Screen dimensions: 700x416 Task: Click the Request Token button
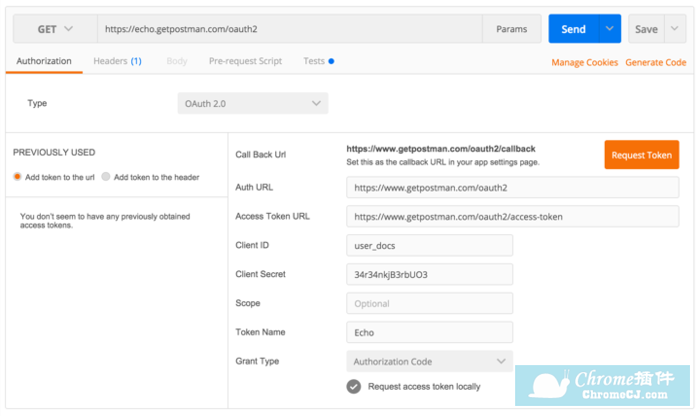coord(642,155)
